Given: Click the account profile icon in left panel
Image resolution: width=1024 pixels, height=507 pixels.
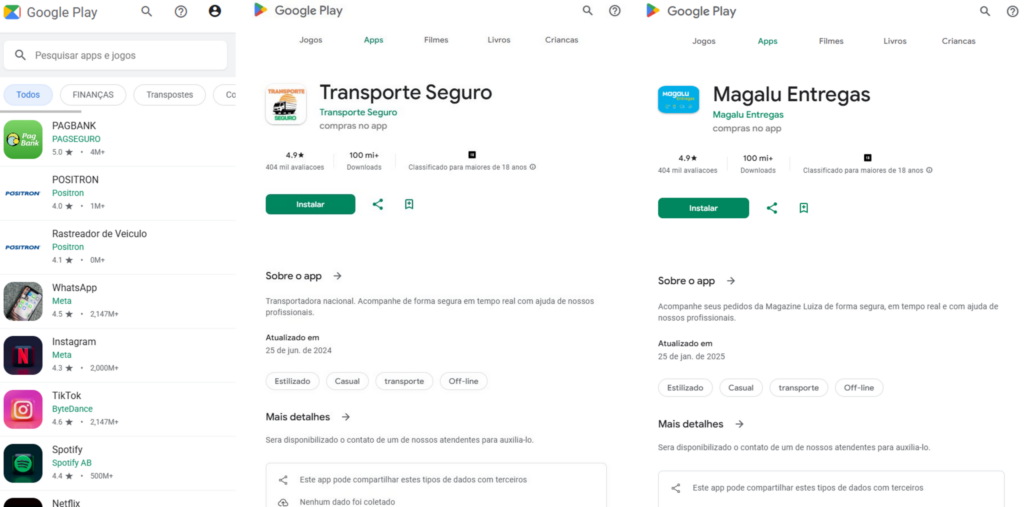Looking at the screenshot, I should 215,11.
